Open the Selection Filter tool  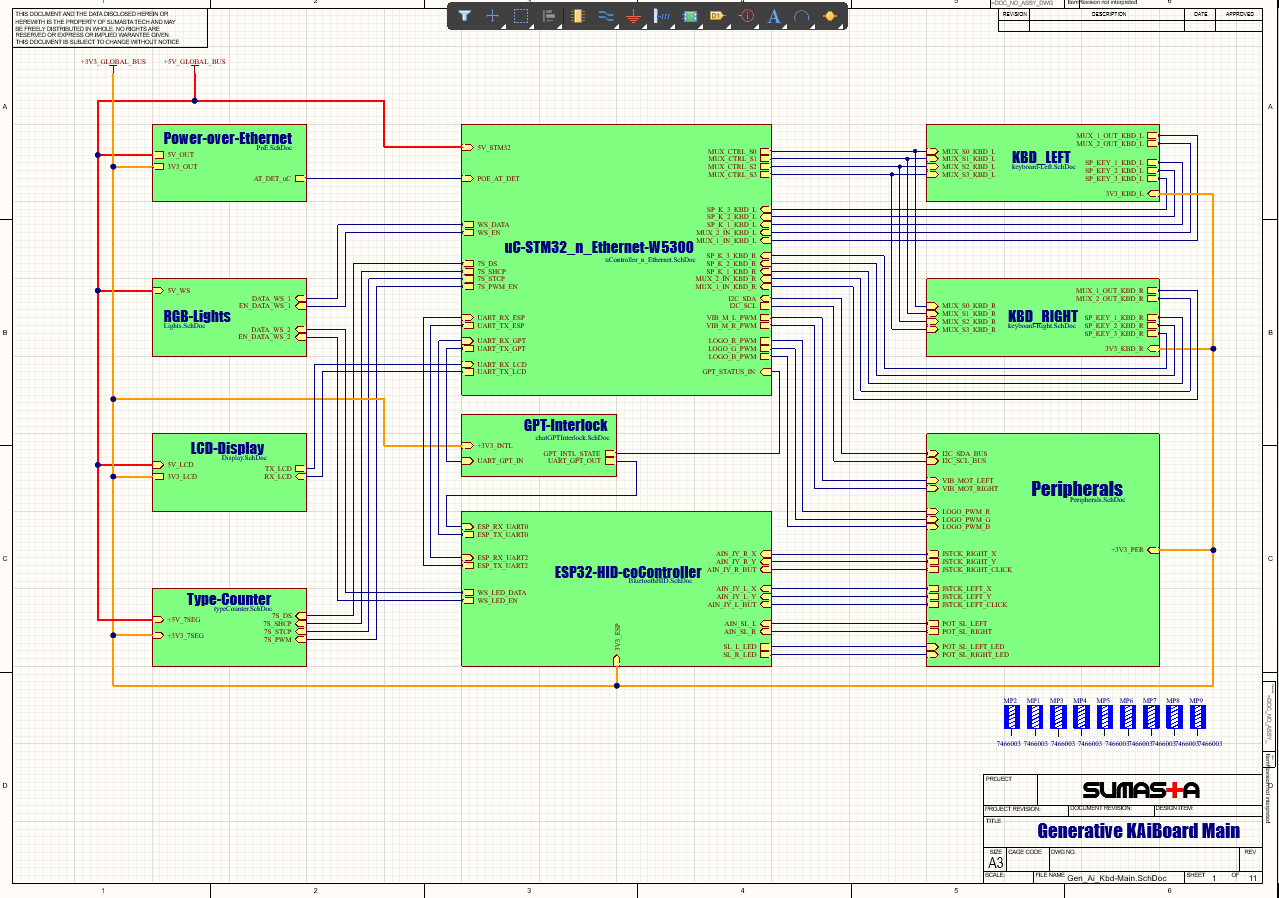[x=465, y=16]
